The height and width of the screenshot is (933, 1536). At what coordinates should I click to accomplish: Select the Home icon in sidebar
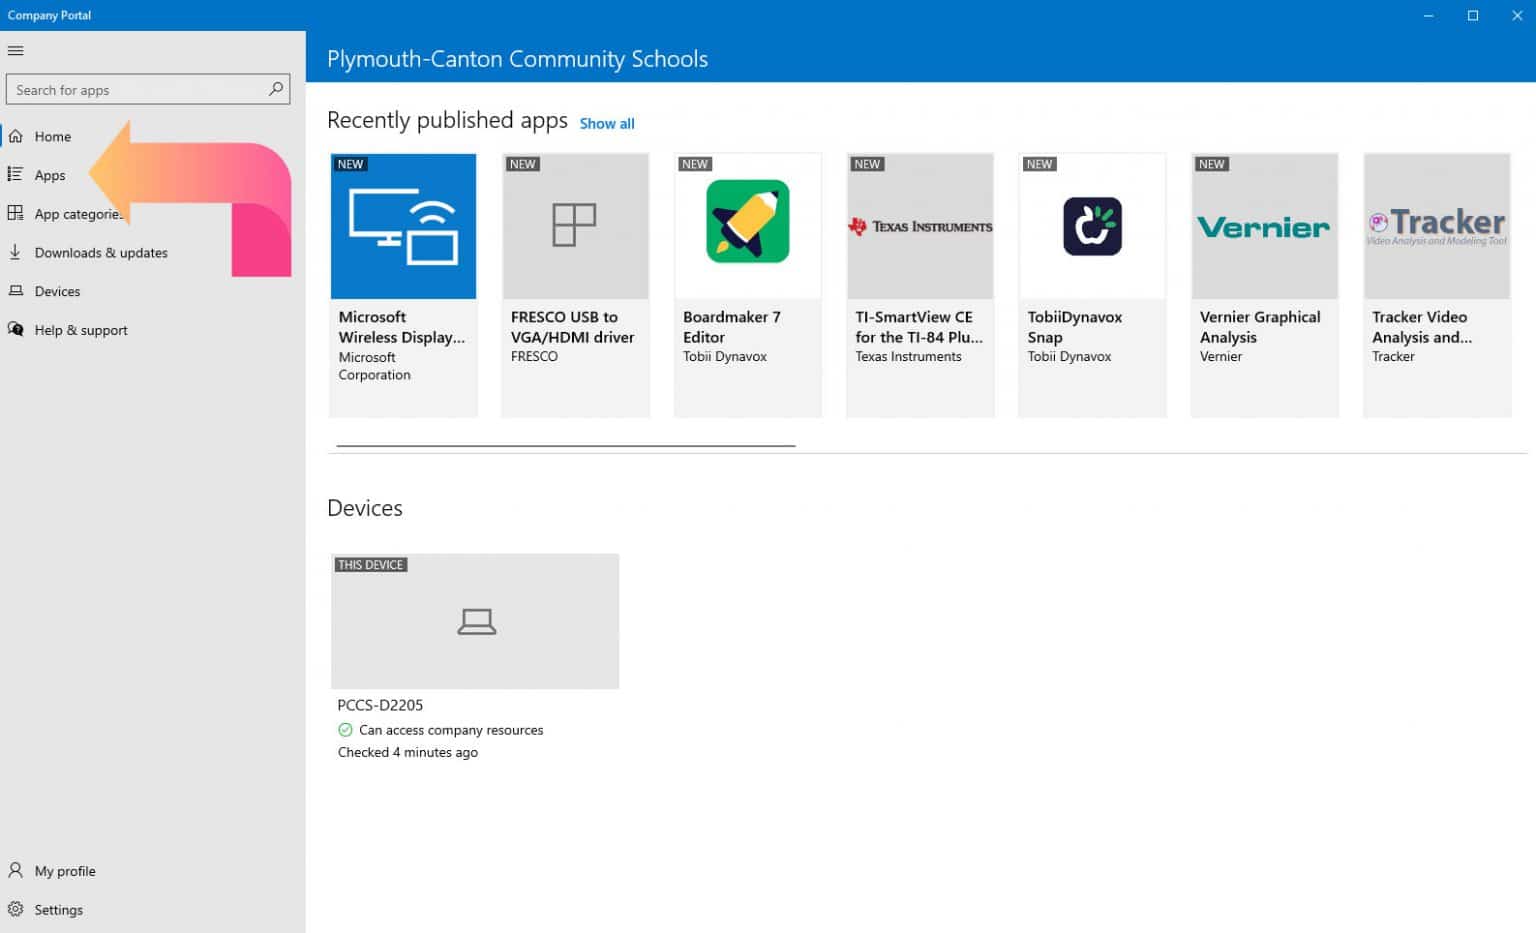16,136
